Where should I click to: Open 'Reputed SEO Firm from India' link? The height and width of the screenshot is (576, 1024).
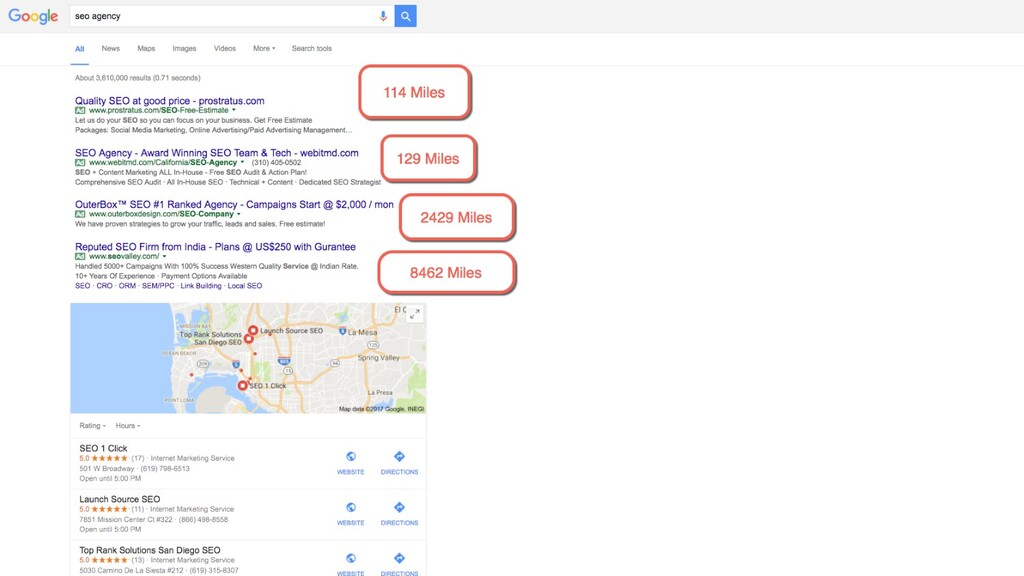click(216, 247)
